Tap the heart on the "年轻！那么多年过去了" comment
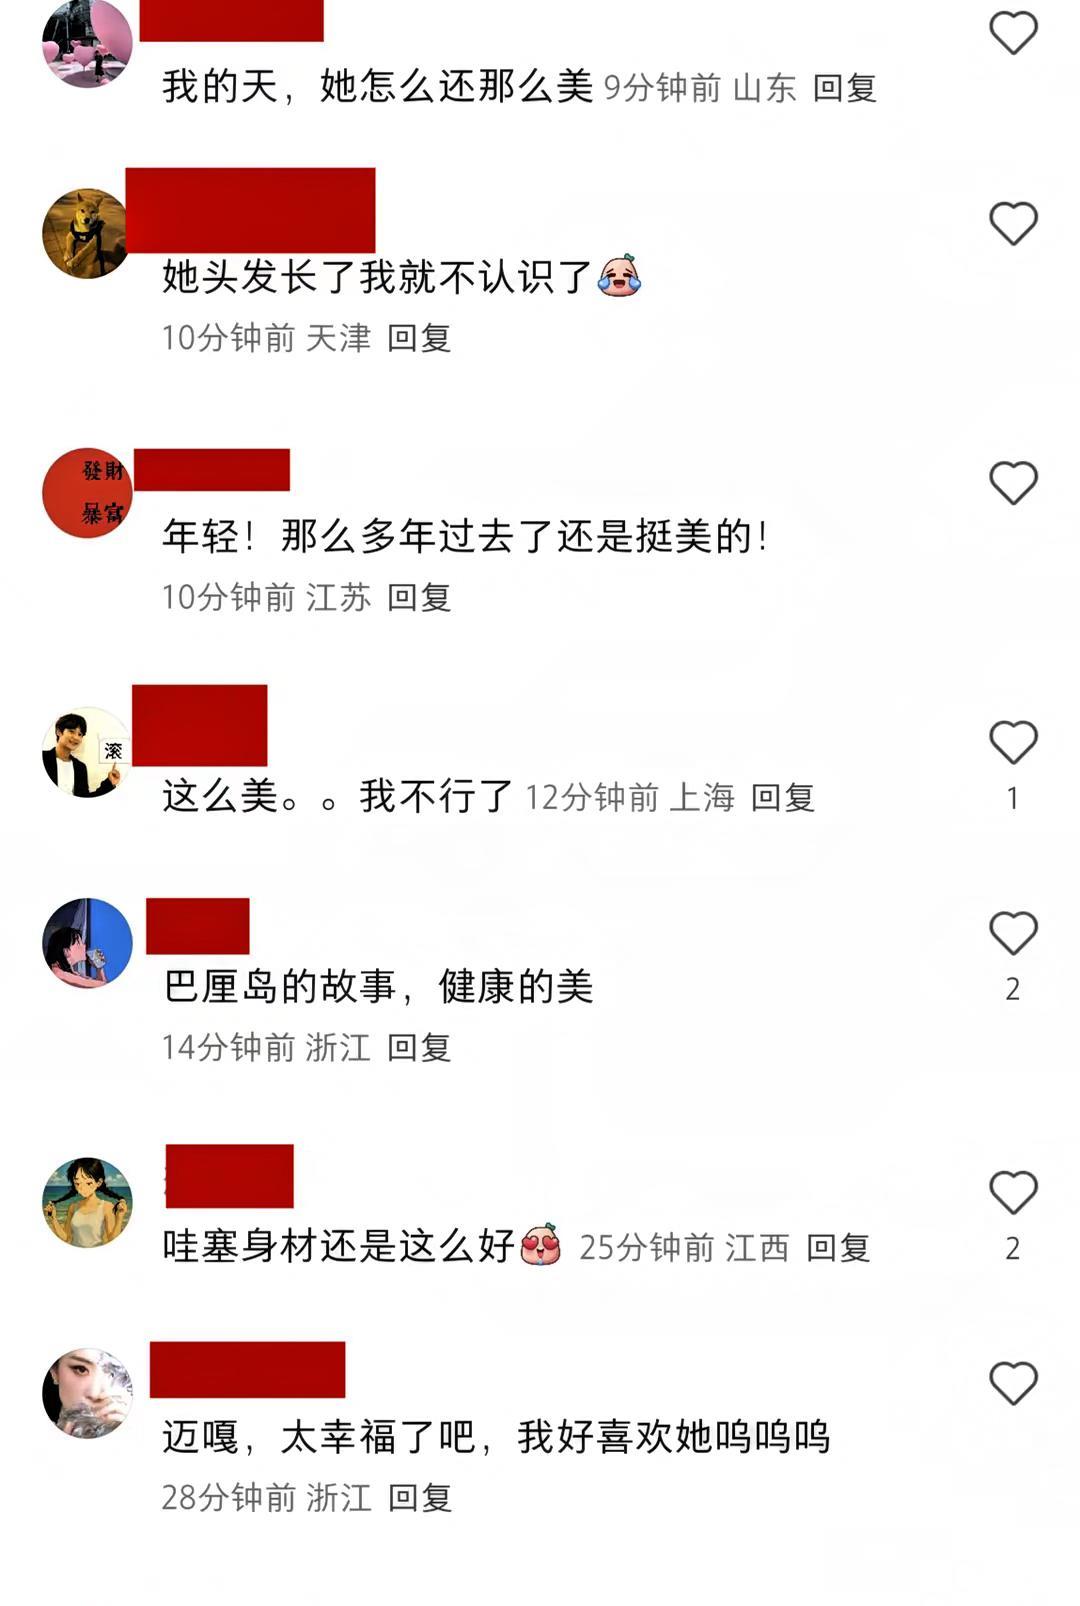The height and width of the screenshot is (1606, 1080). [1013, 483]
